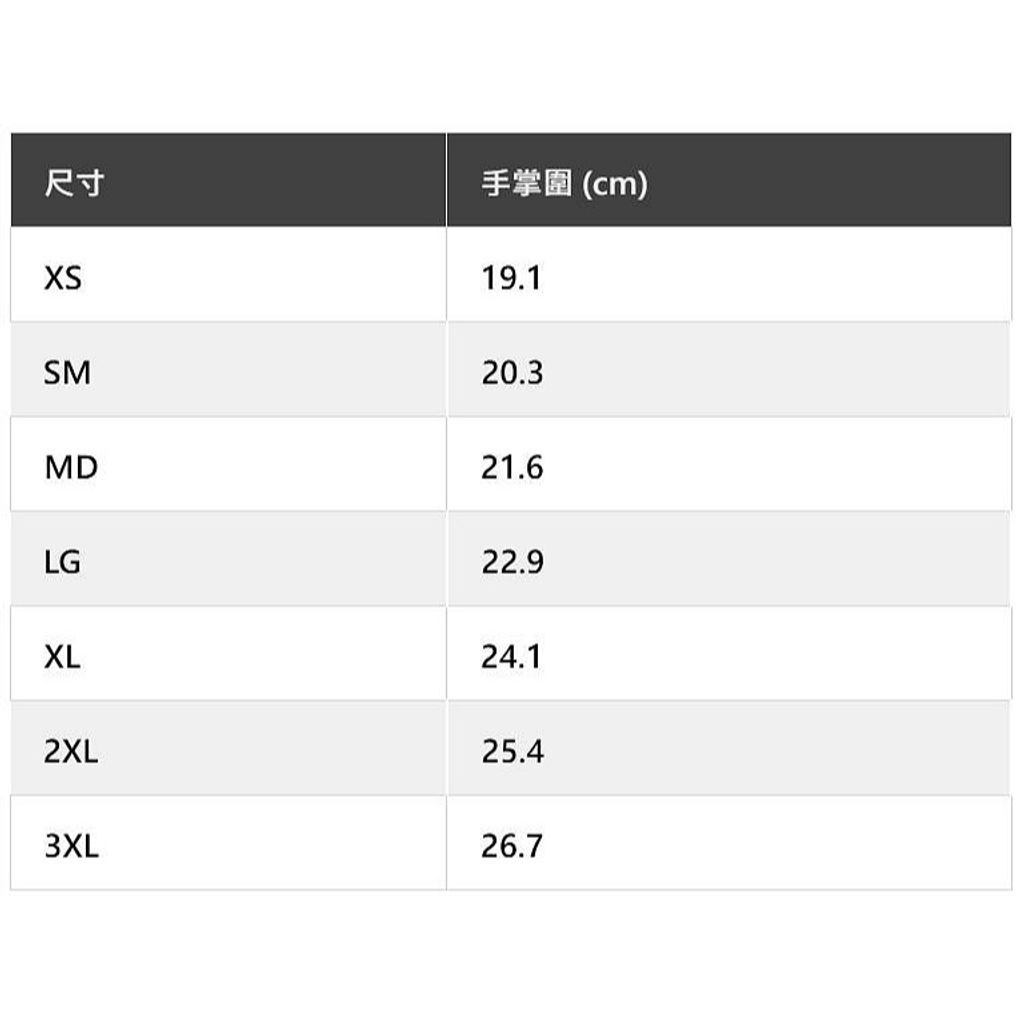1024x1024 pixels.
Task: Click the 26.7 measurement value
Action: 512,846
